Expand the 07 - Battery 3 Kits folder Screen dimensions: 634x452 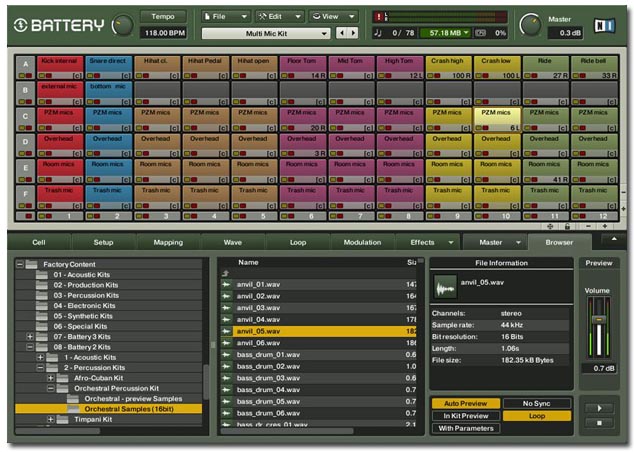[30, 336]
